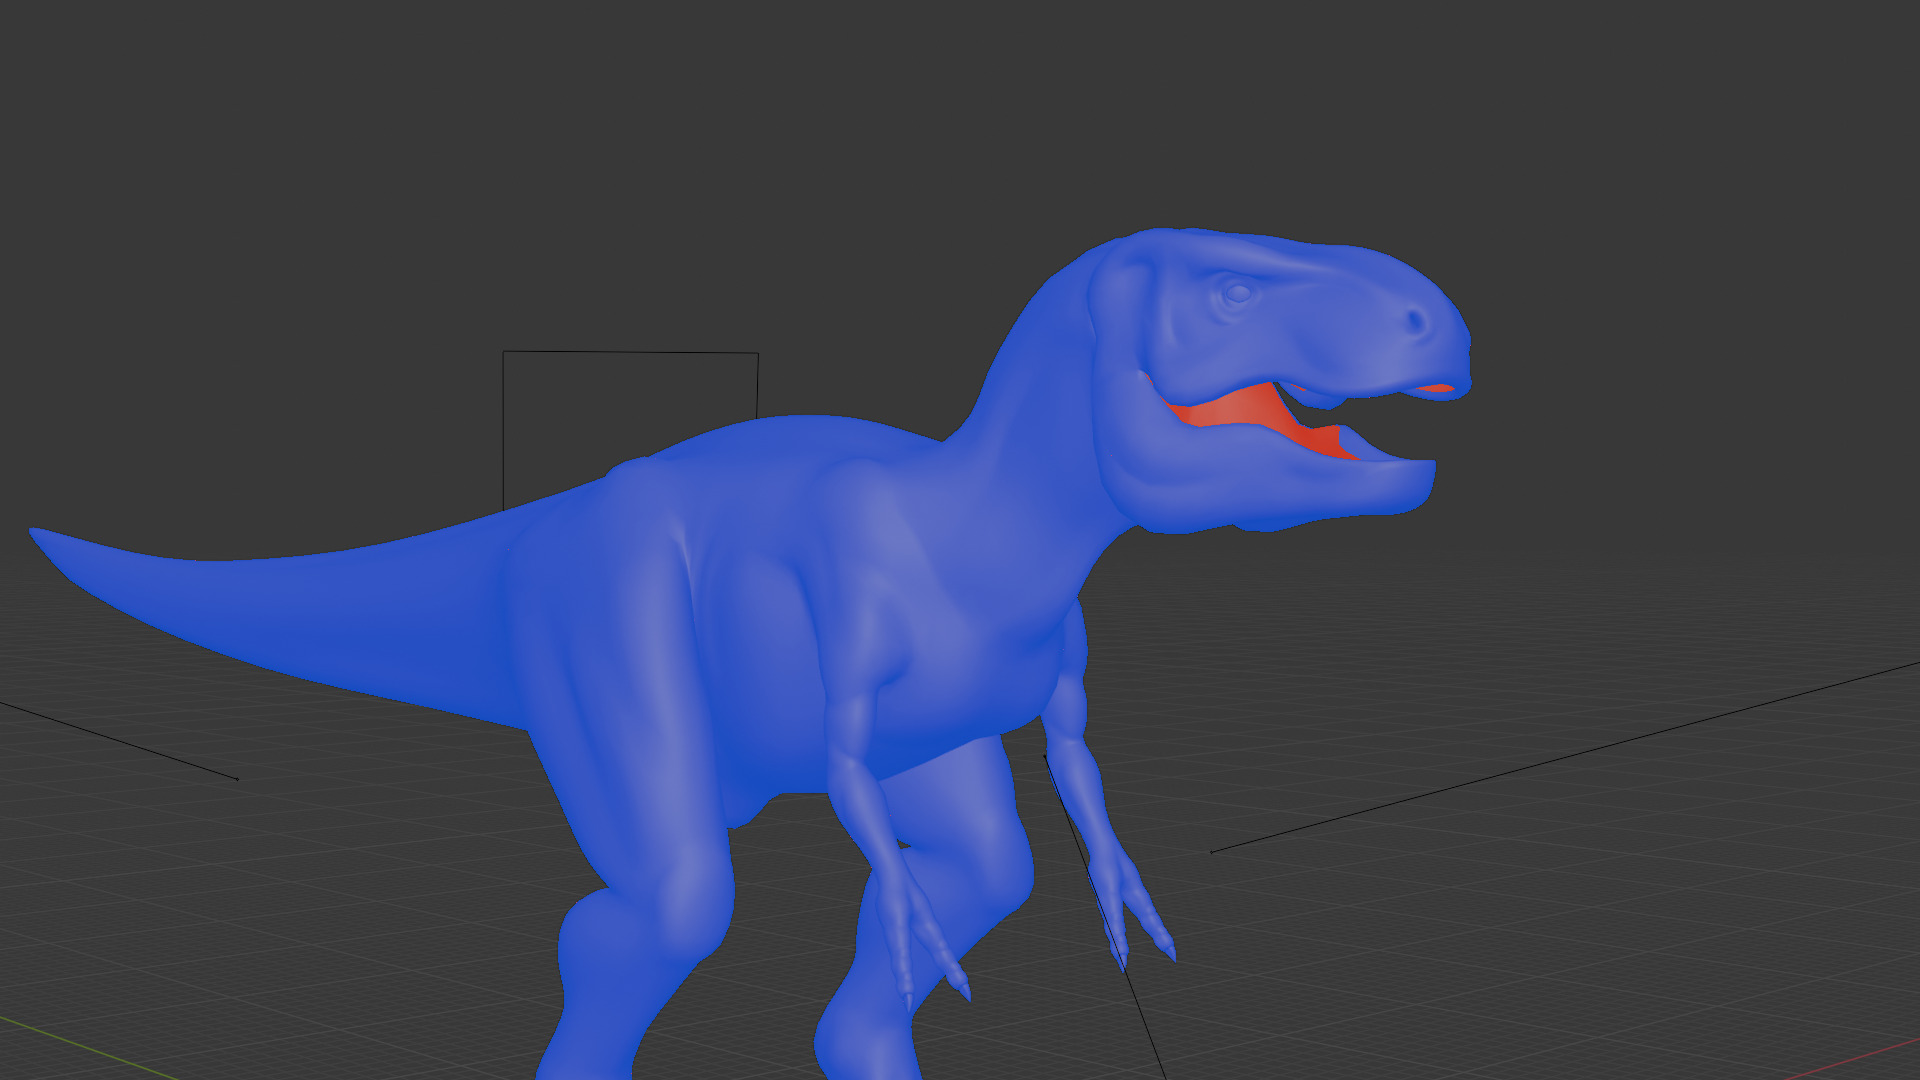The width and height of the screenshot is (1920, 1080).
Task: Click the tip of the dinosaur's tail
Action: (40, 535)
